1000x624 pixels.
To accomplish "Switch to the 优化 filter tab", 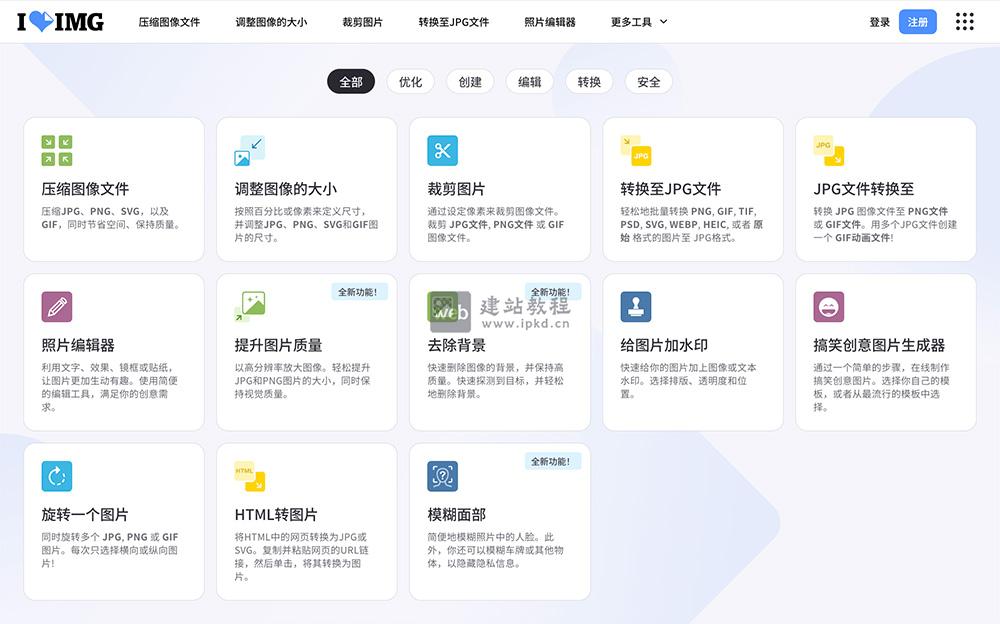I will click(x=410, y=83).
